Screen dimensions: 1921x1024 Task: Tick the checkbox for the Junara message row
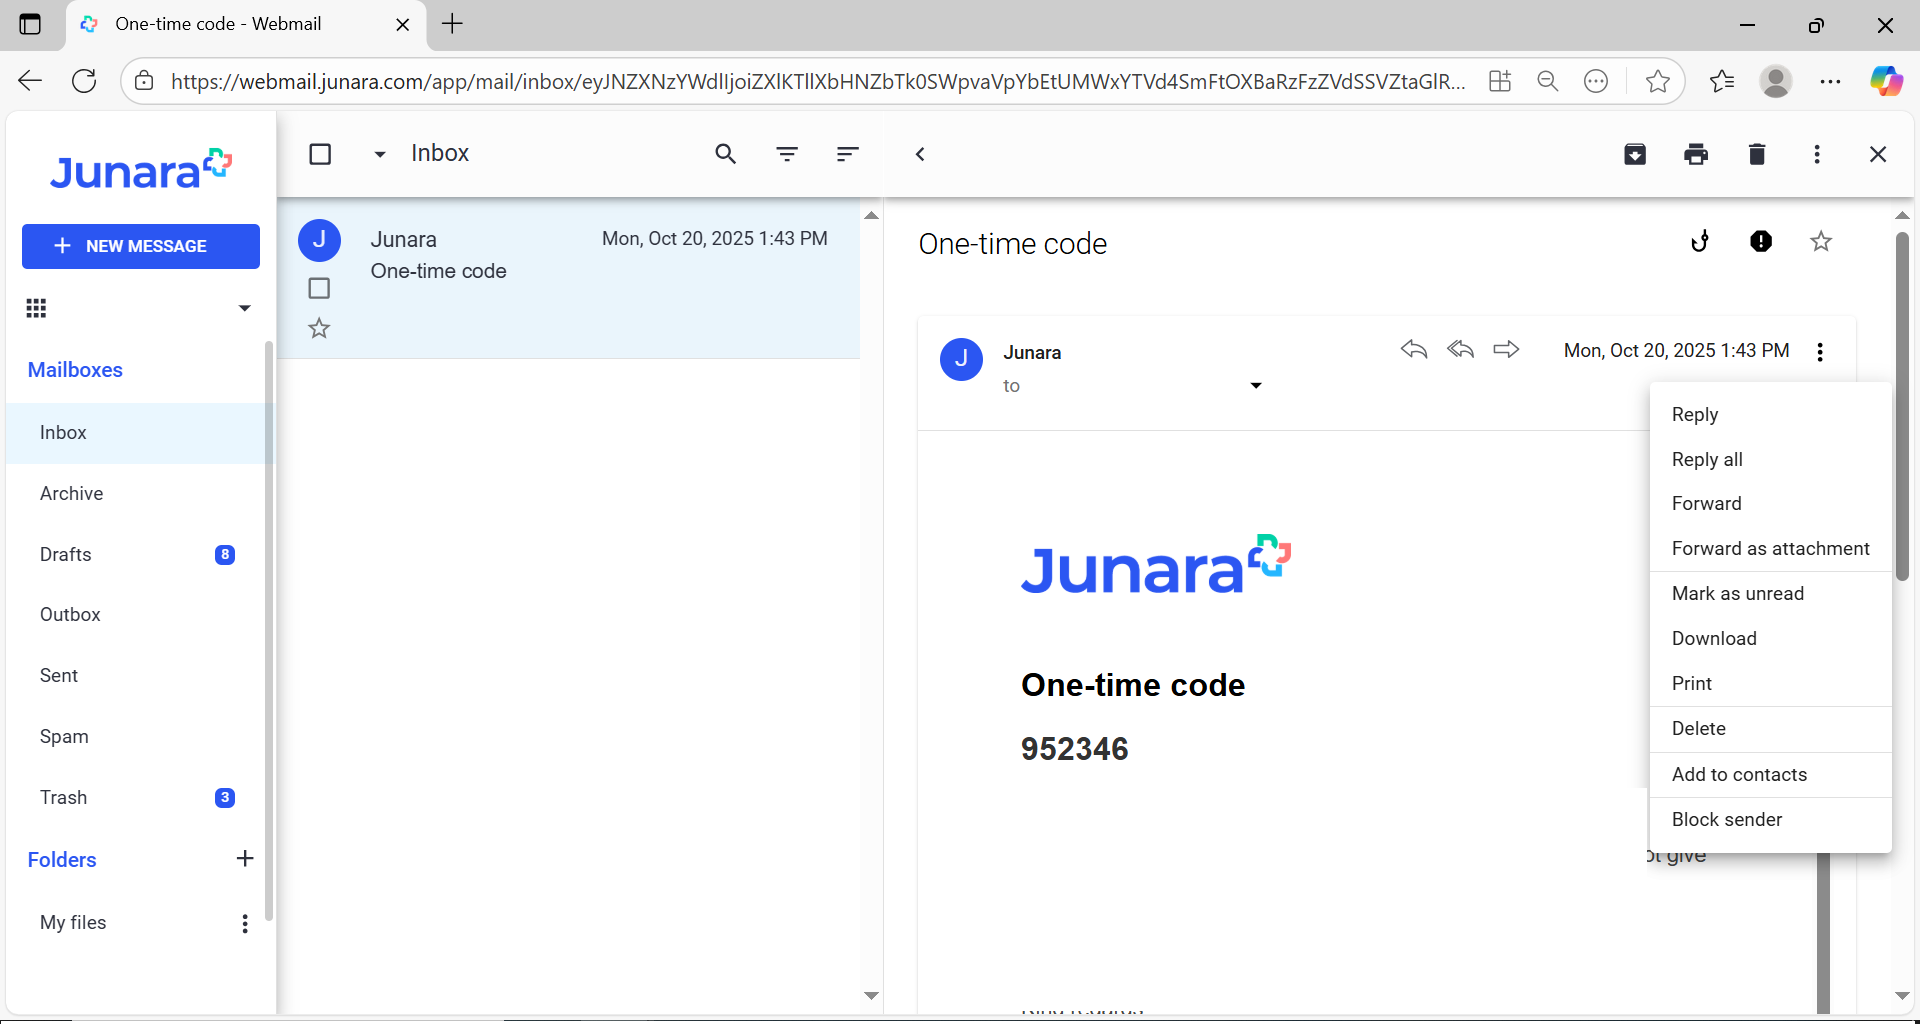coord(319,288)
